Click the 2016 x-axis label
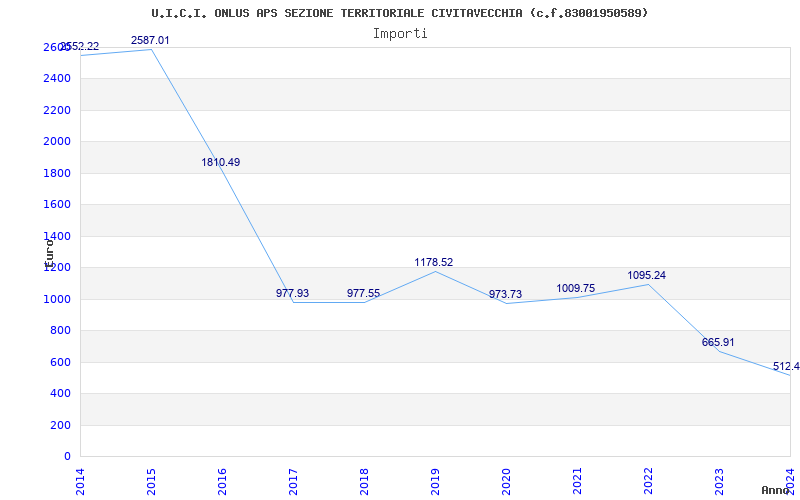 click(222, 481)
